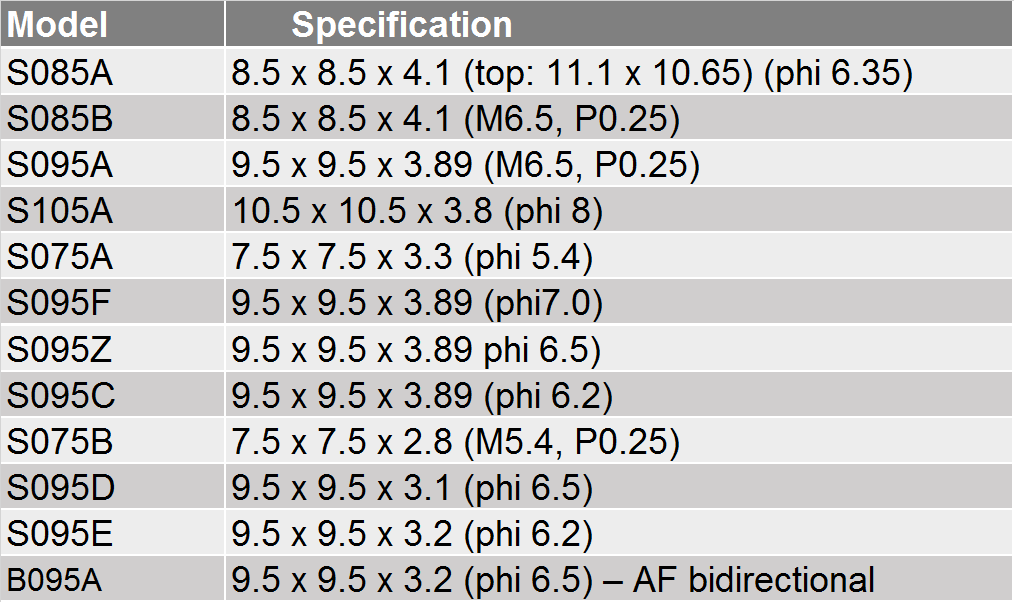
Task: Select the S075A model cell
Action: pos(113,256)
